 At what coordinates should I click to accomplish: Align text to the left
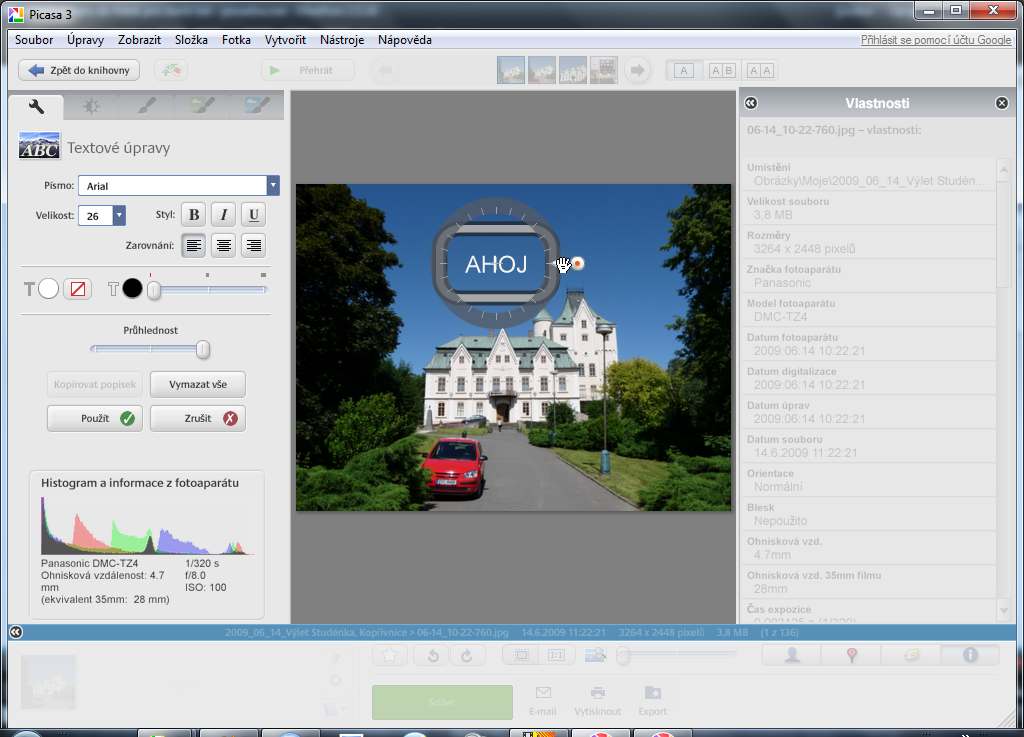pyautogui.click(x=194, y=245)
